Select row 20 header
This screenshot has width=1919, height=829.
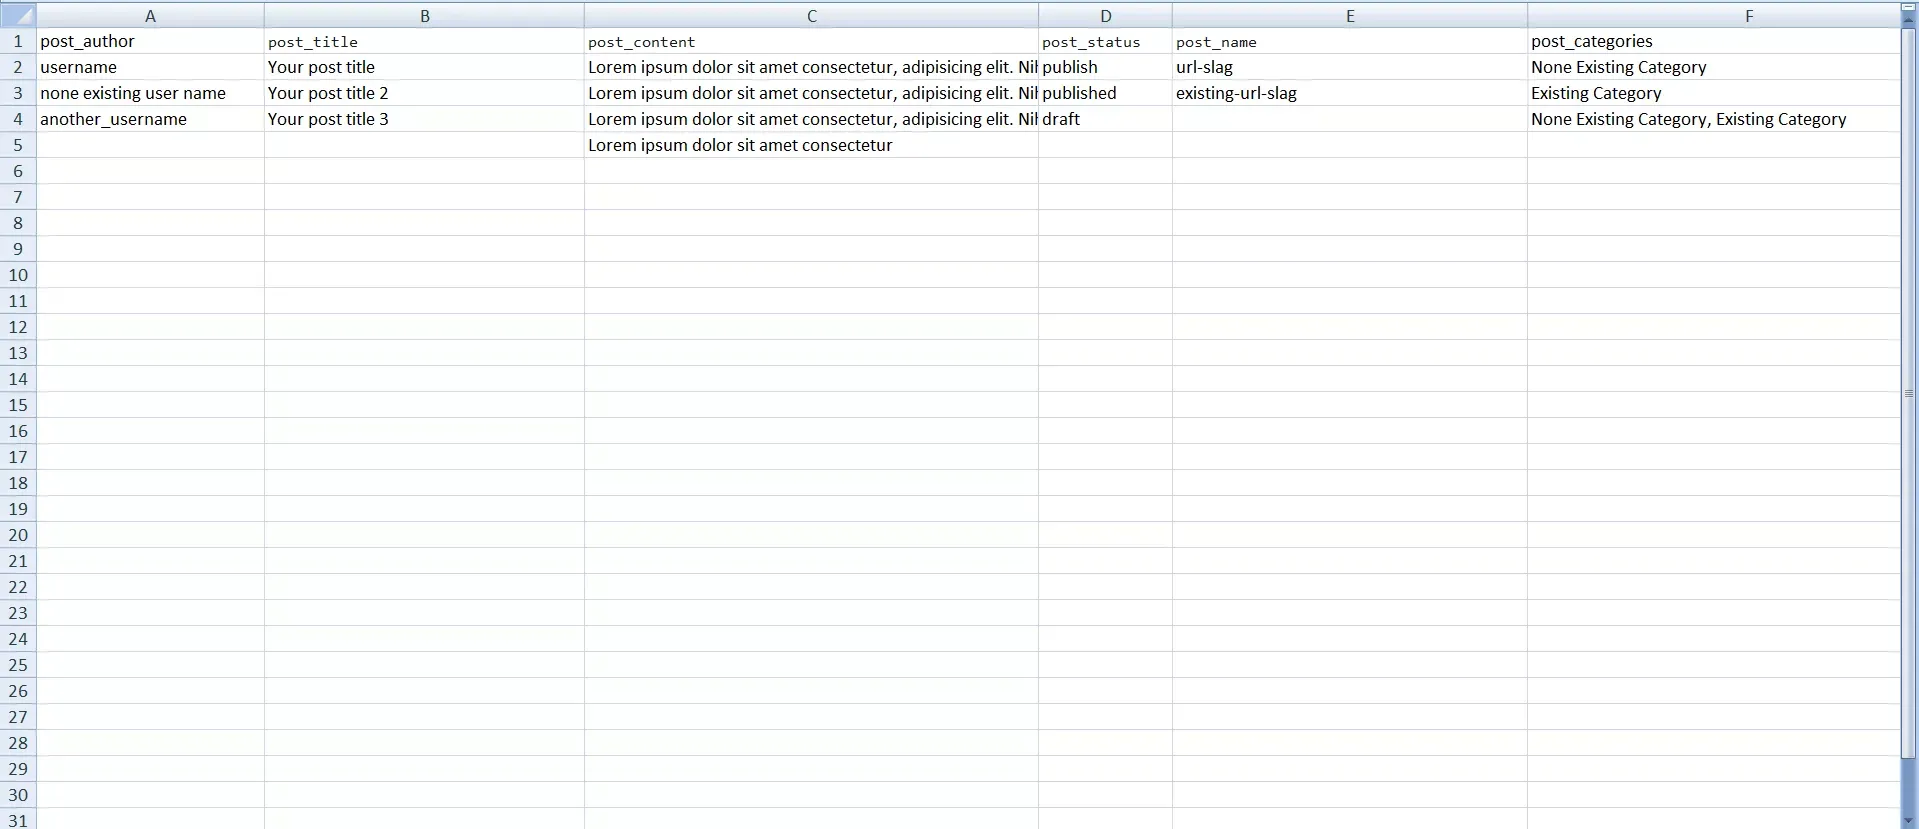click(18, 535)
